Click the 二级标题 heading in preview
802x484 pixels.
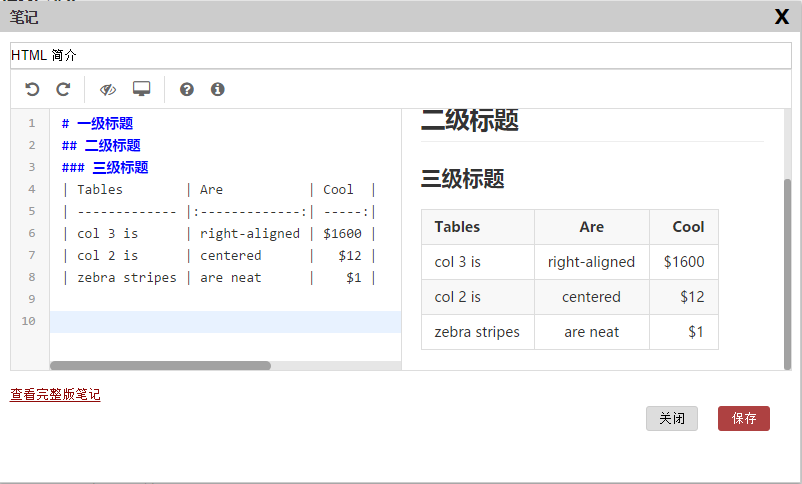470,122
